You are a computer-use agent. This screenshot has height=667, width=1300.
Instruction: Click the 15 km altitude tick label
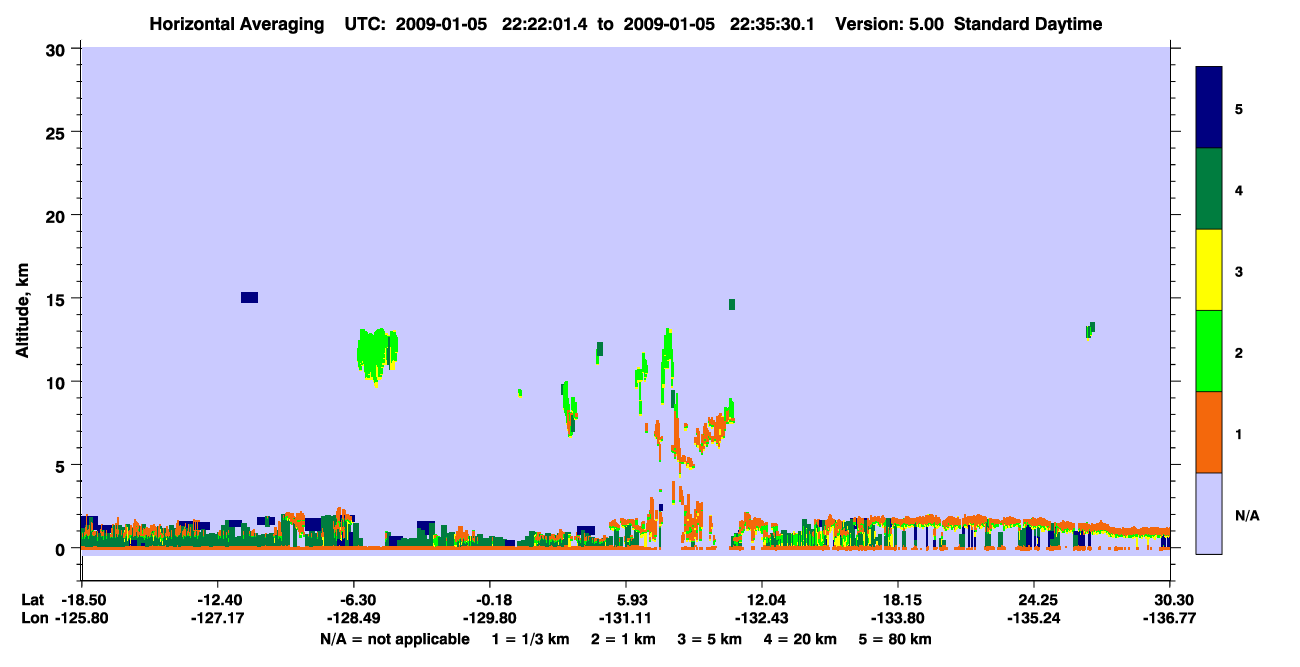coord(57,298)
